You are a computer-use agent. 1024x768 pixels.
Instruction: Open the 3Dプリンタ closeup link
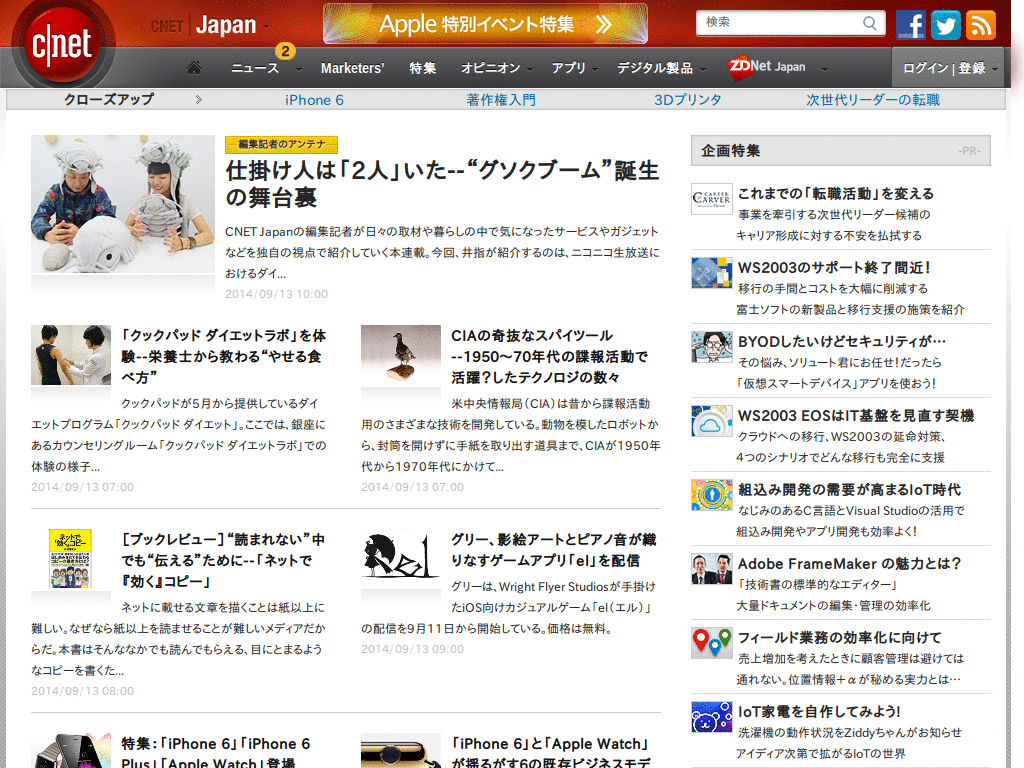[687, 100]
